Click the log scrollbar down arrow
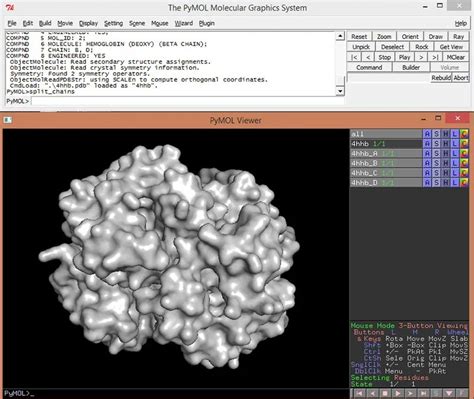The image size is (474, 399). tap(340, 91)
